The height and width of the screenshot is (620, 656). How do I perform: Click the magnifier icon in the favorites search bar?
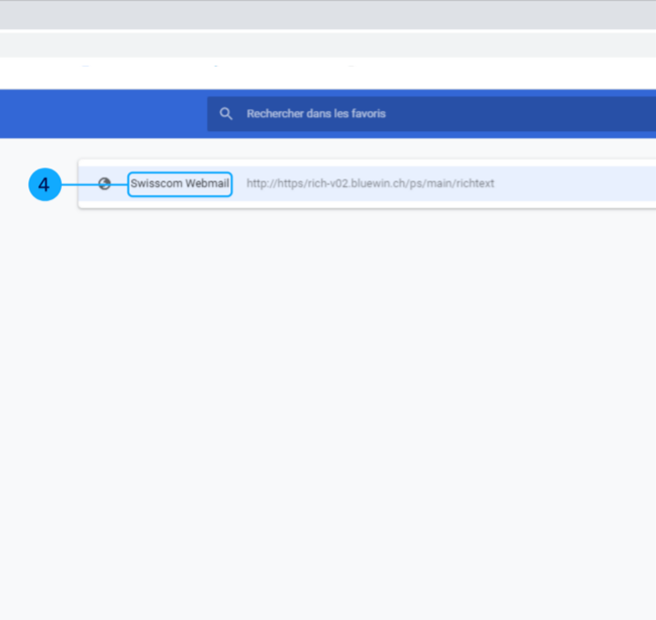click(226, 114)
